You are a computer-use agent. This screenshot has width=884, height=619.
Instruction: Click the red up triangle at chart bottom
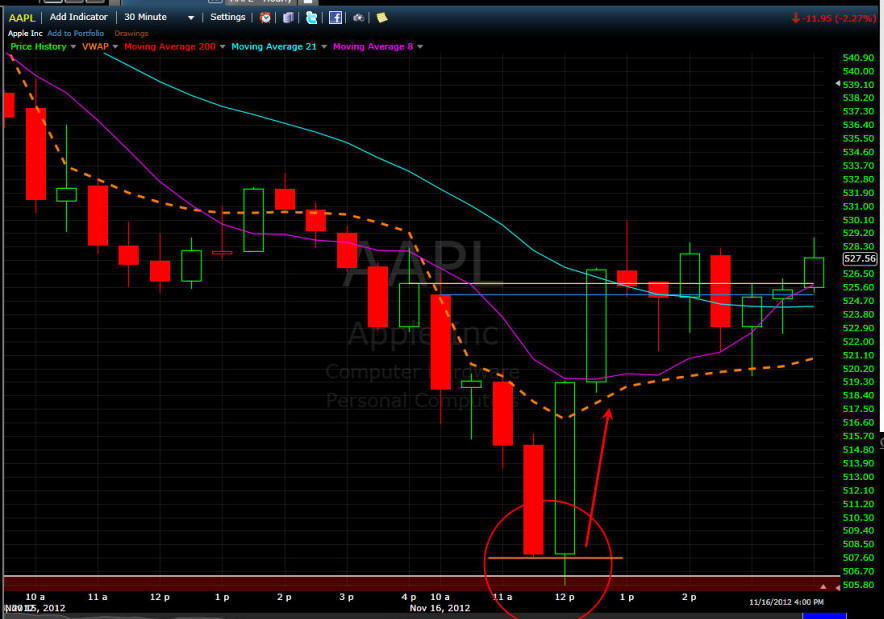[x=823, y=587]
